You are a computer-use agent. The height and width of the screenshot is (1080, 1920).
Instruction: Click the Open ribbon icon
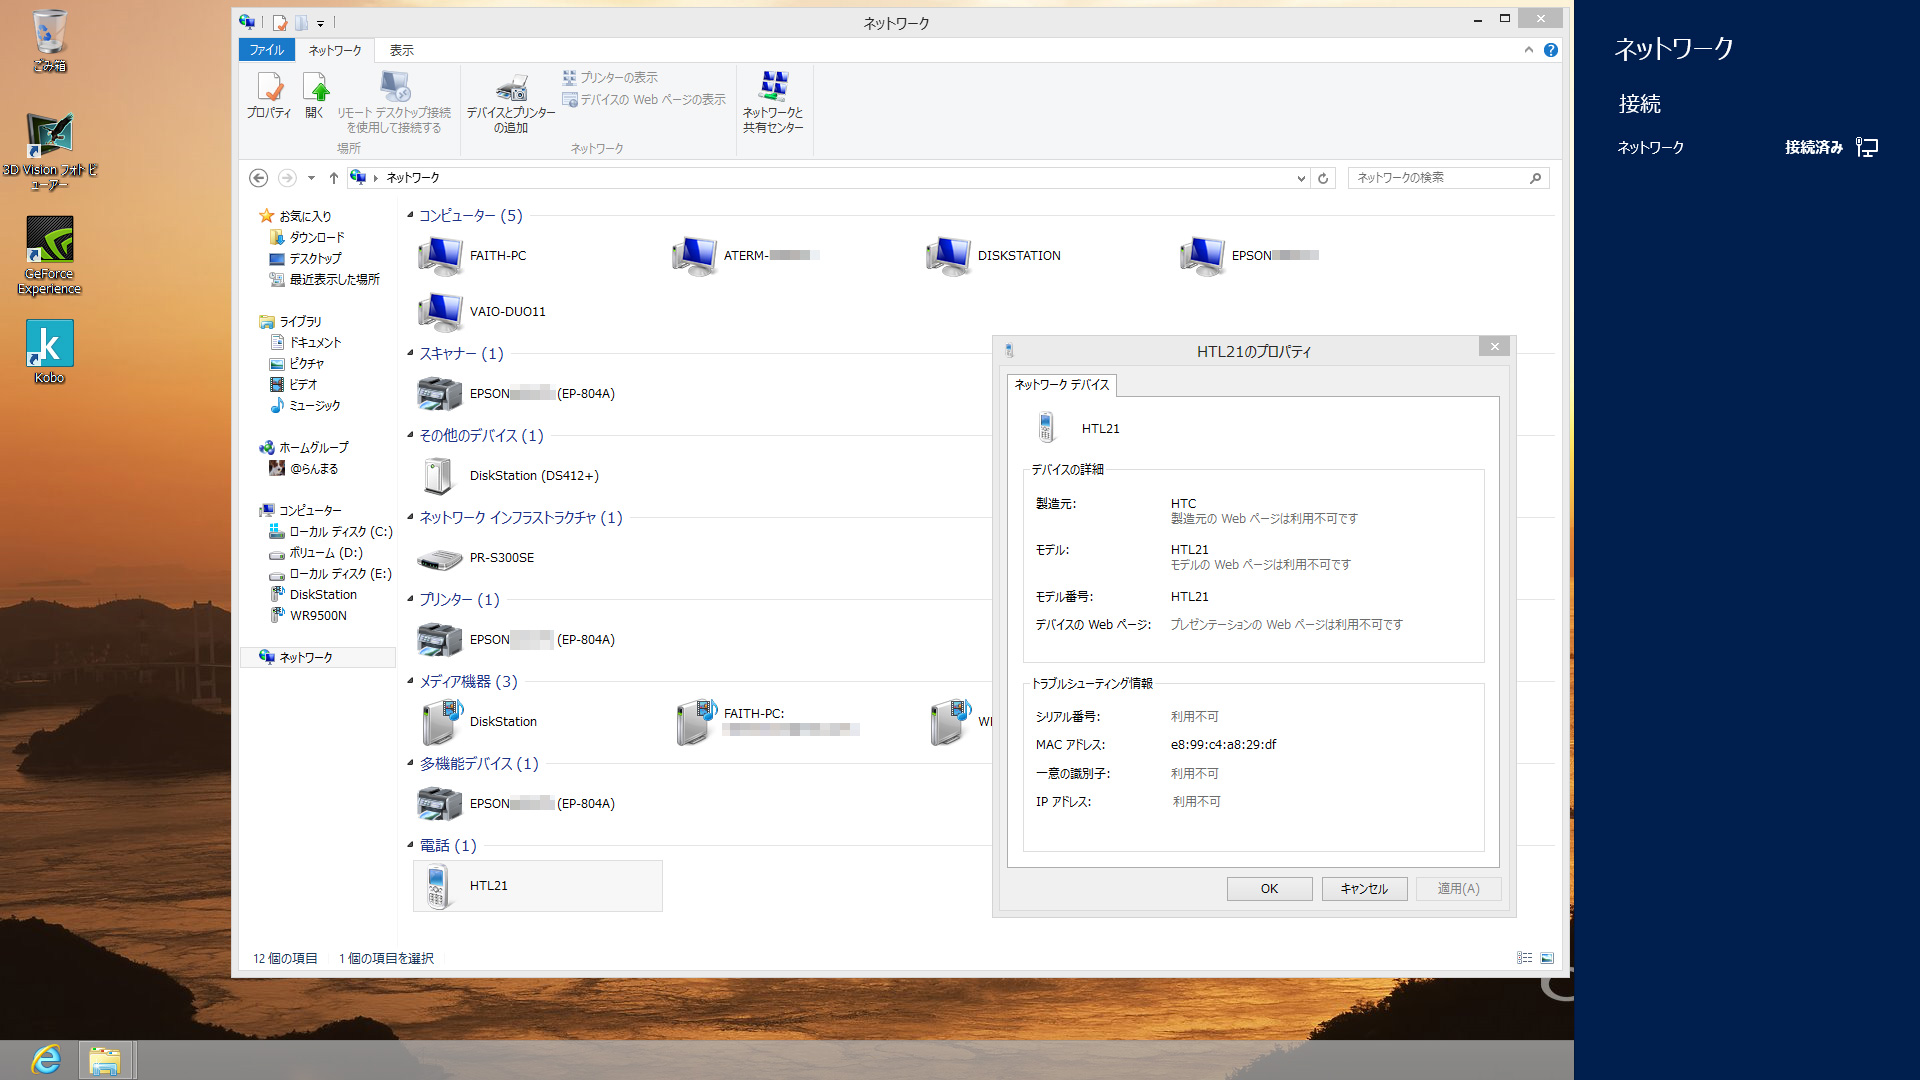314,96
